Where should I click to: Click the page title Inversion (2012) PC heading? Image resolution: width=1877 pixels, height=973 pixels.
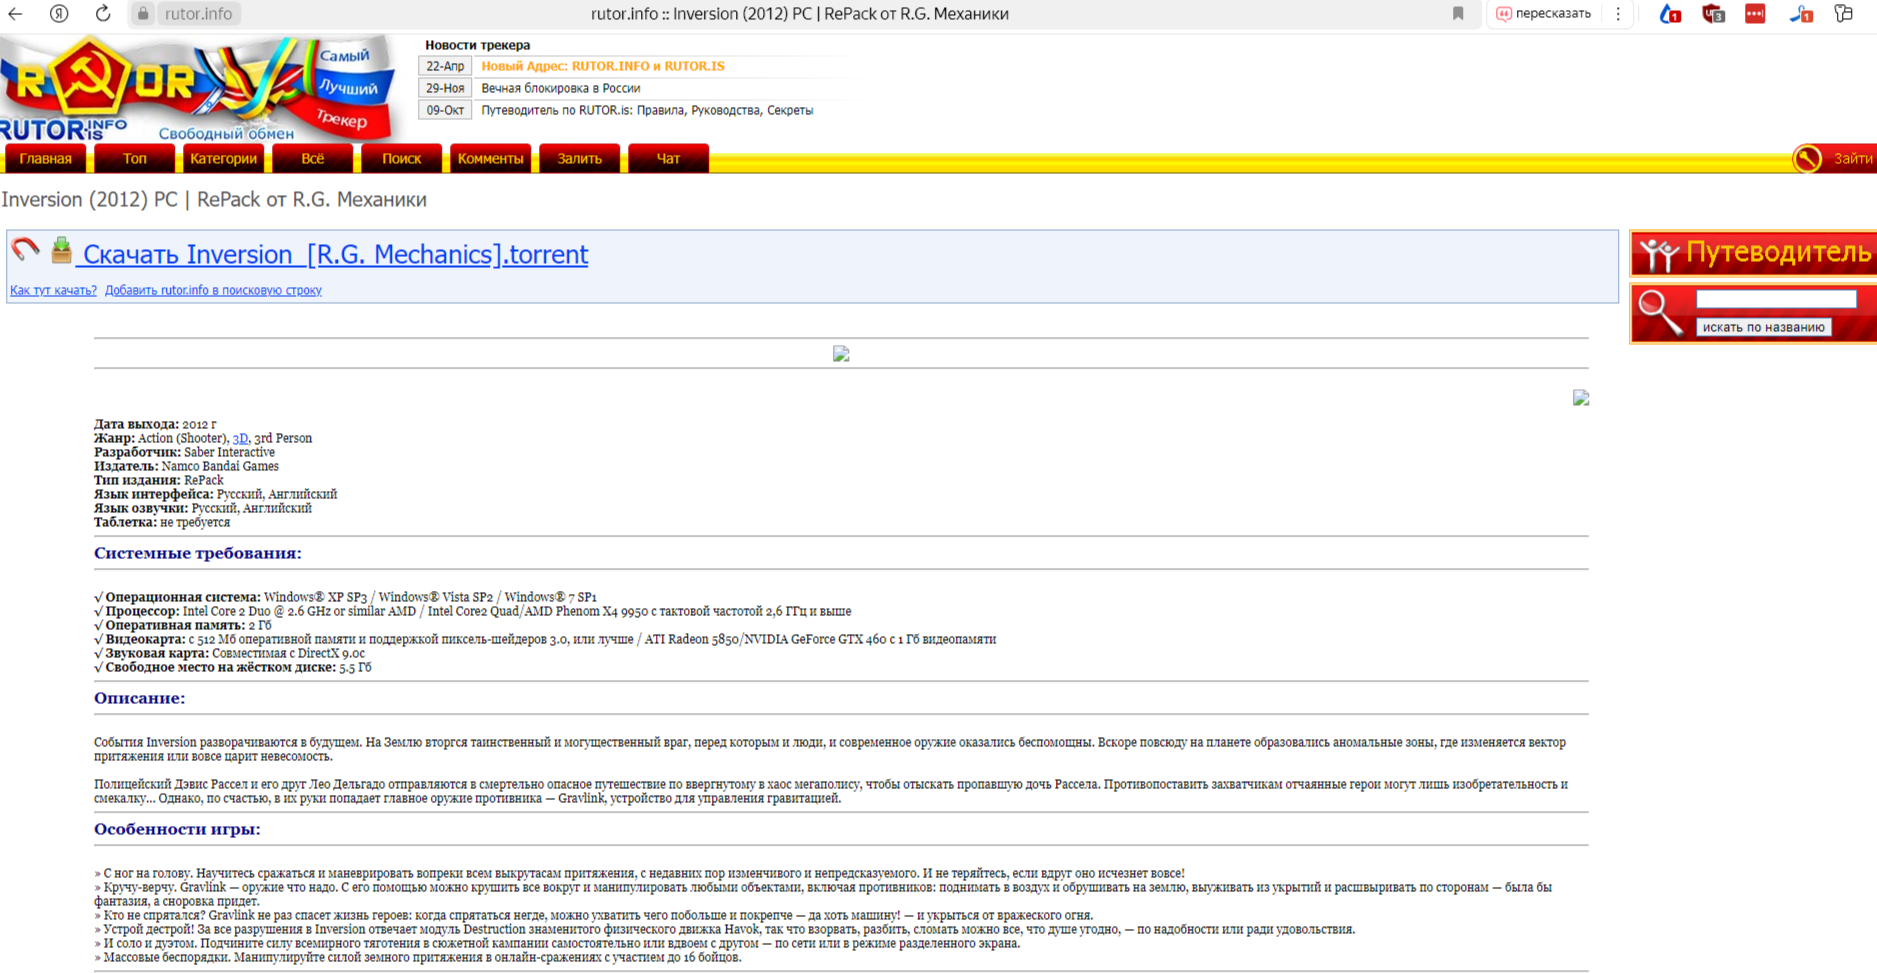pyautogui.click(x=214, y=200)
